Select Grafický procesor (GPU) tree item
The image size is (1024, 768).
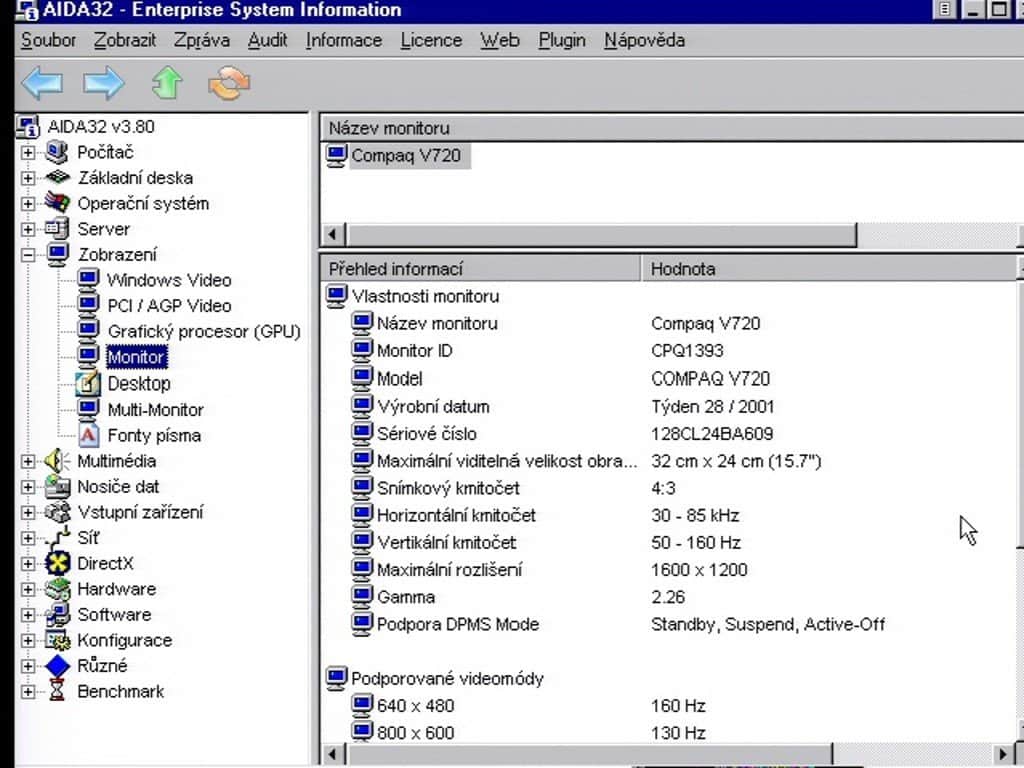[204, 332]
